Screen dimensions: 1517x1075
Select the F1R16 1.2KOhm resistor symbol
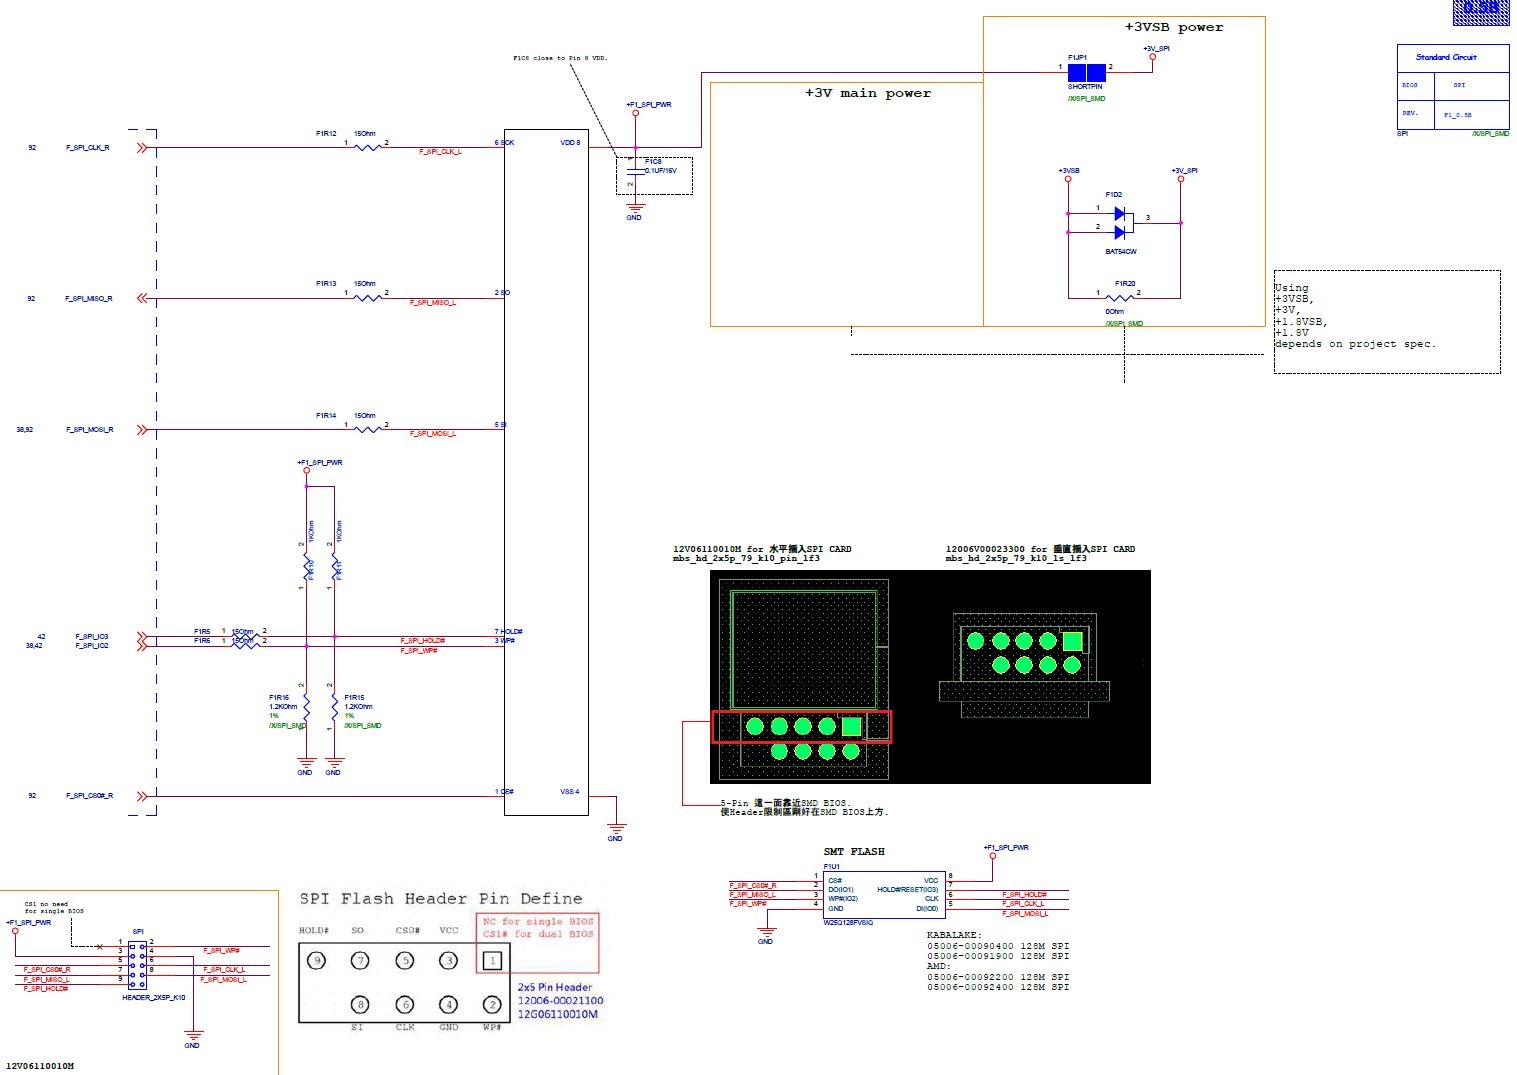[306, 708]
